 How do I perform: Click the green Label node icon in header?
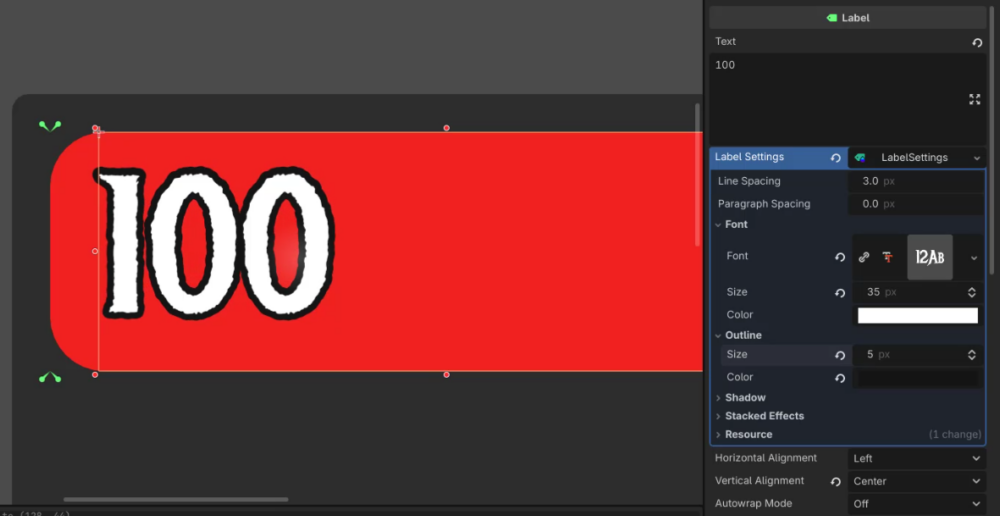832,18
